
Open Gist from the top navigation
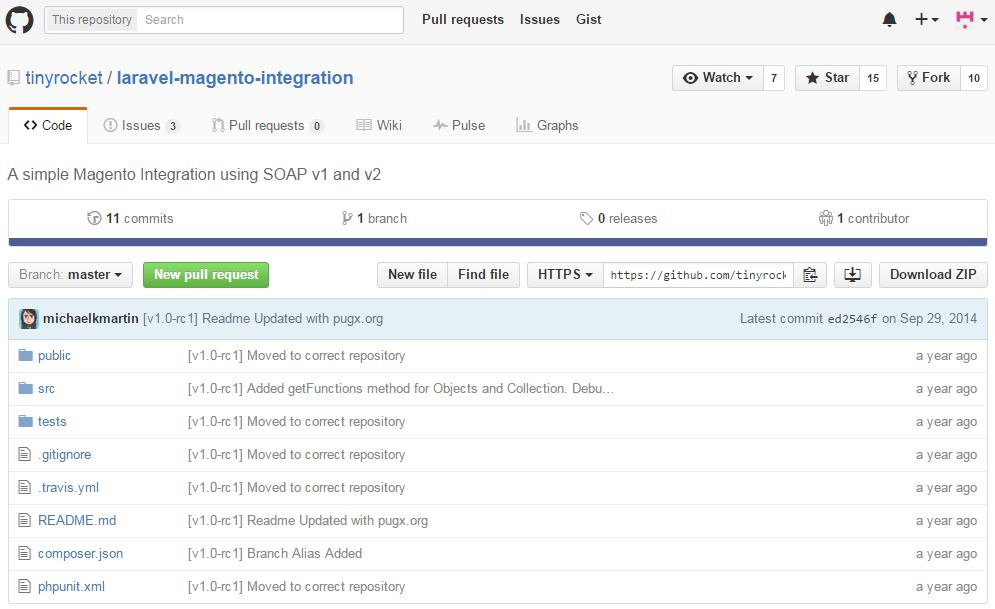pos(588,20)
